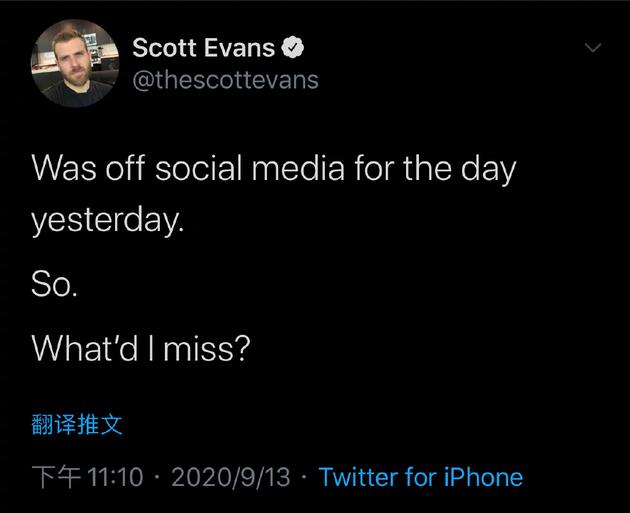Viewport: 630px width, 513px height.
Task: Click the word "iPhone" in the source label
Action: click(485, 477)
